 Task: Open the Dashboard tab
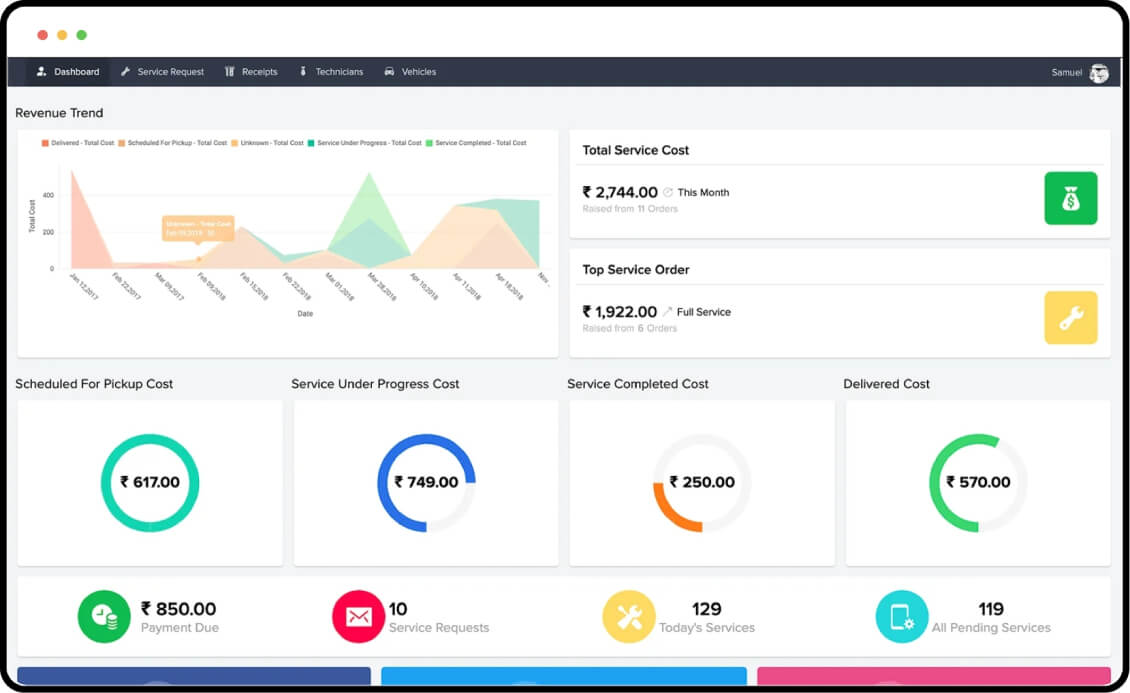(68, 72)
